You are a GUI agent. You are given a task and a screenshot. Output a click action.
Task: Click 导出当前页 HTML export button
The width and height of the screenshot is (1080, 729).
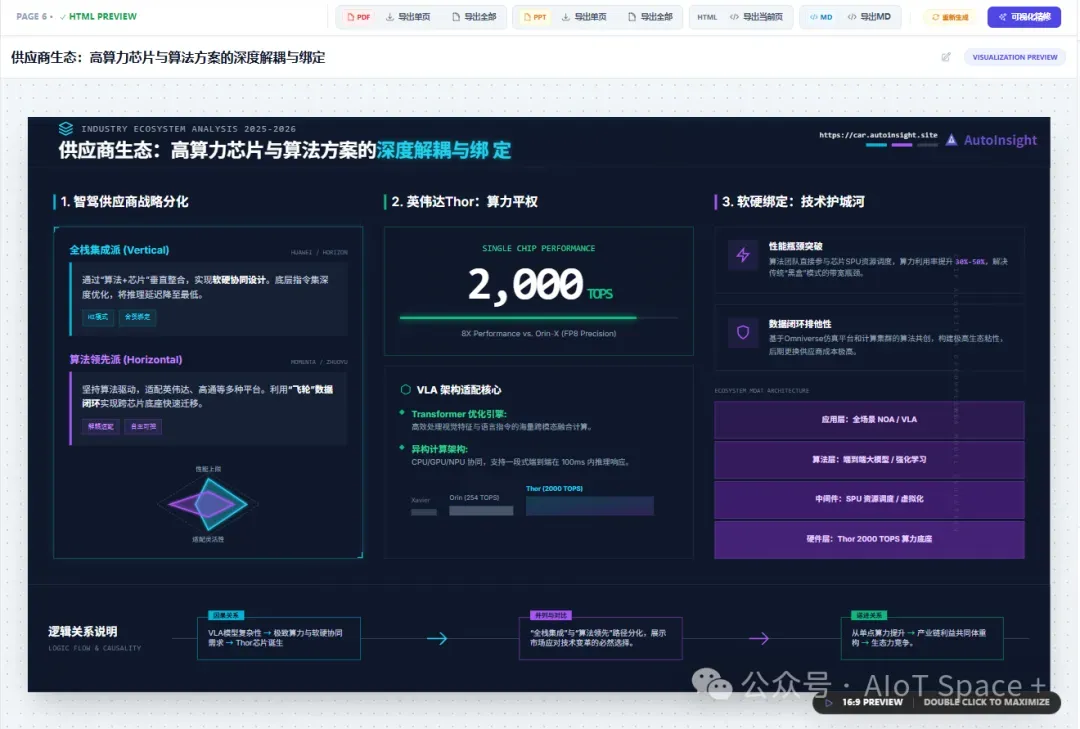click(x=756, y=17)
